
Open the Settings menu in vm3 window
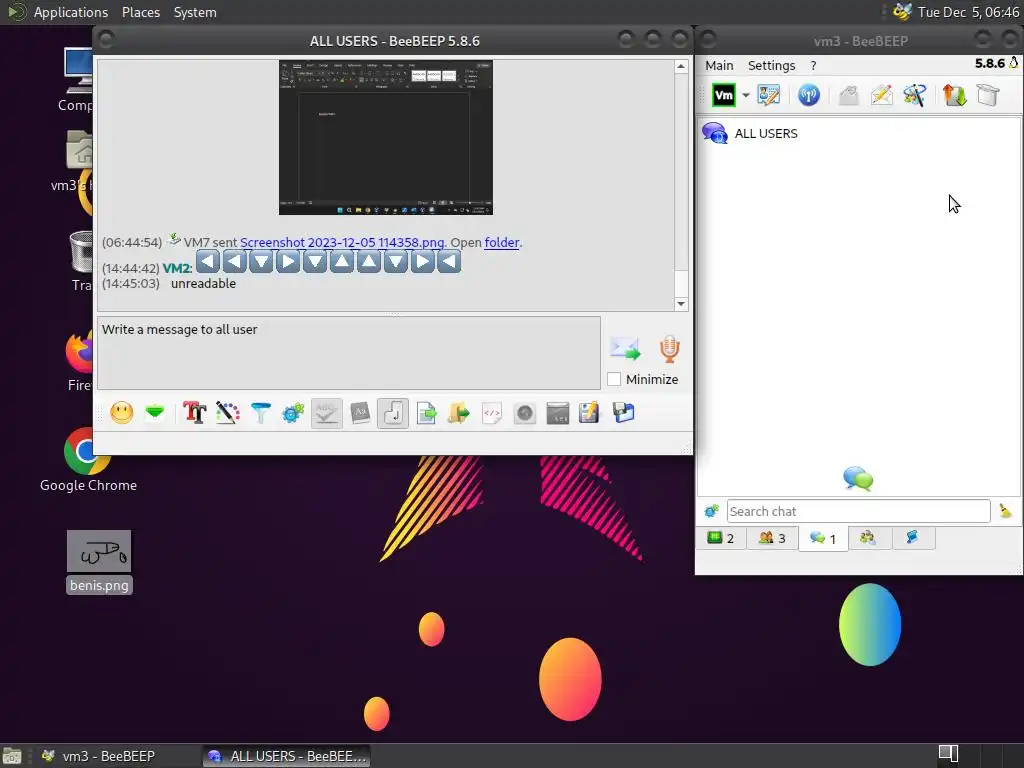click(x=771, y=65)
